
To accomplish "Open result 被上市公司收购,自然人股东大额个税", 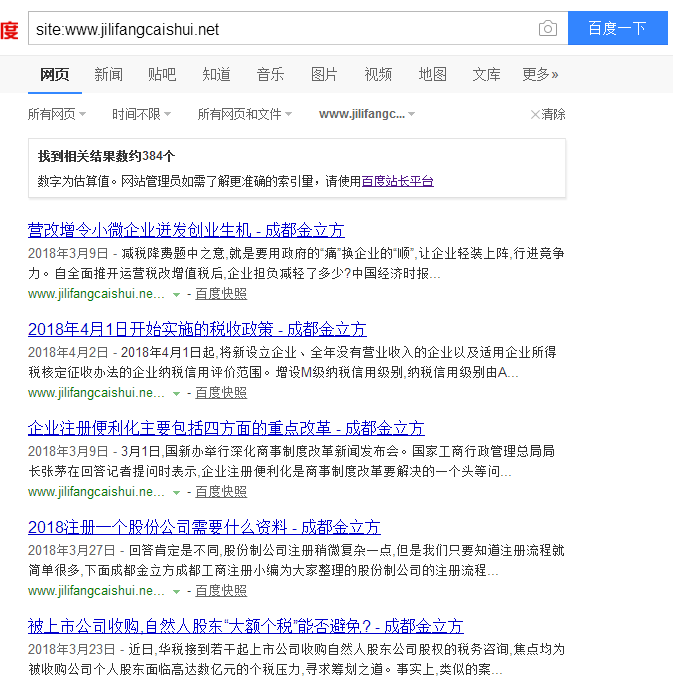I will pos(246,626).
